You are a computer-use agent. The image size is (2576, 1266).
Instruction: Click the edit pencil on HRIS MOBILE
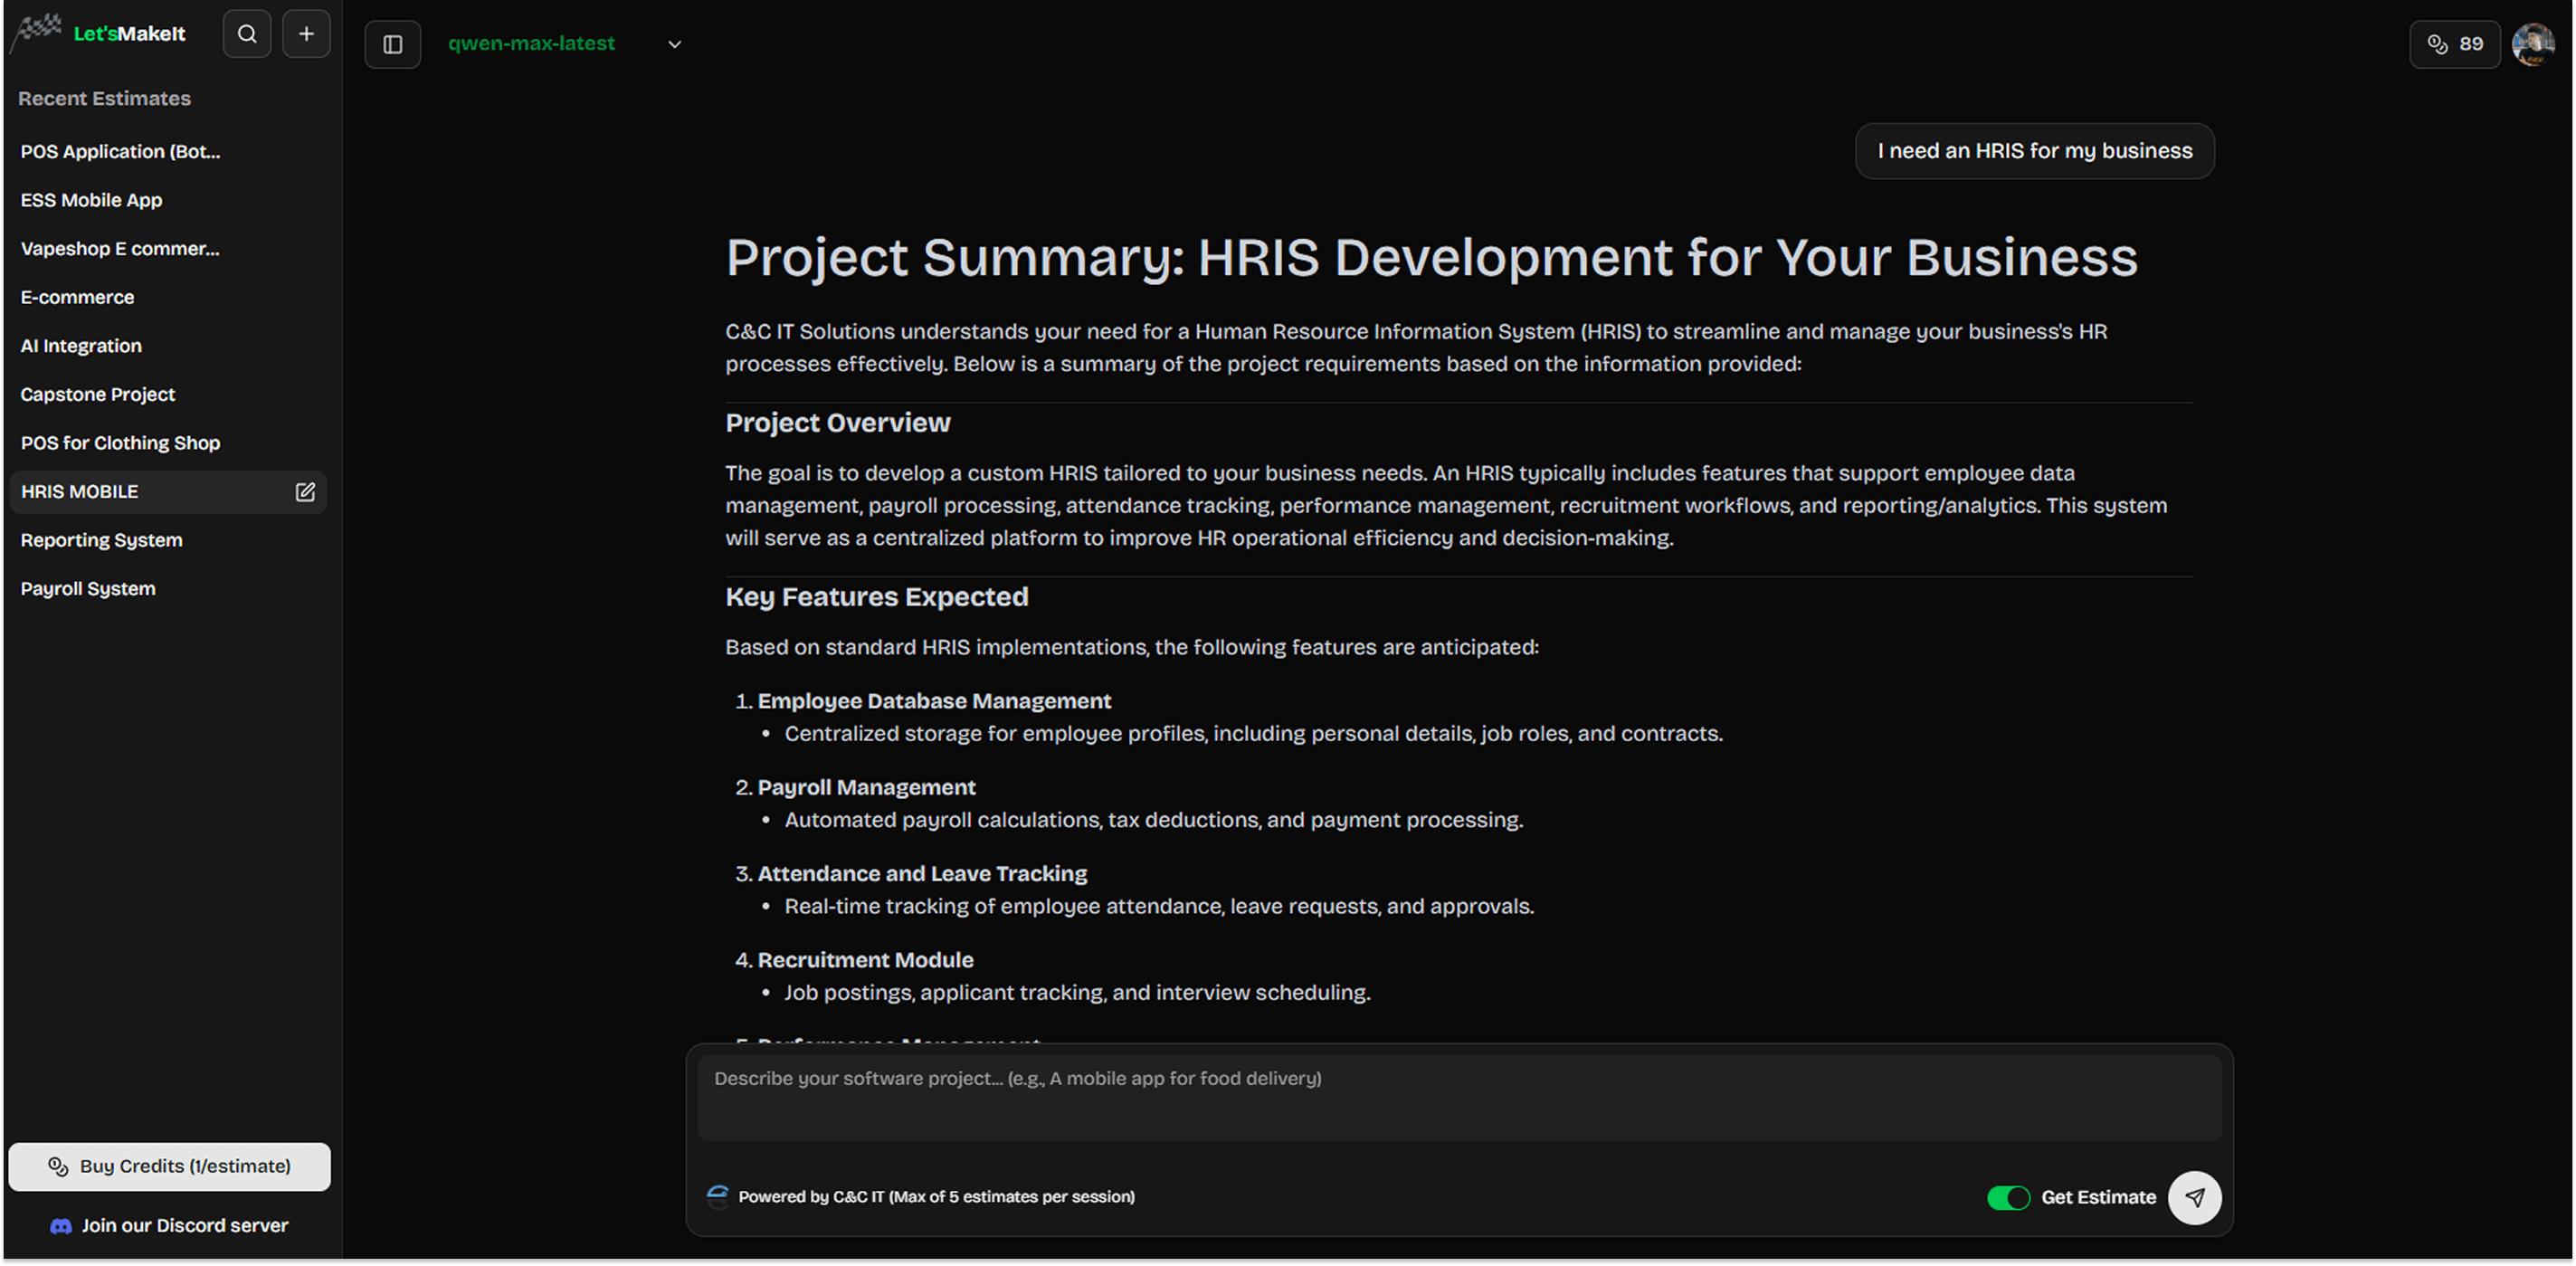[x=304, y=492]
